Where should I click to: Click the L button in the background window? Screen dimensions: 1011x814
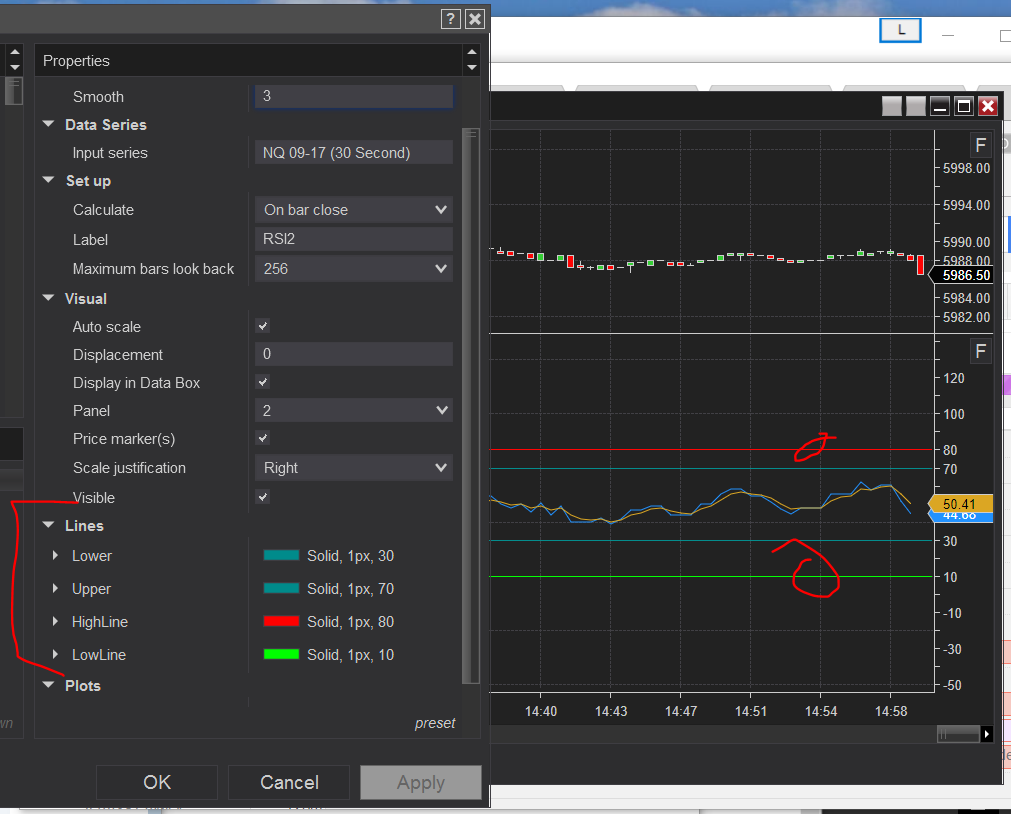coord(900,30)
